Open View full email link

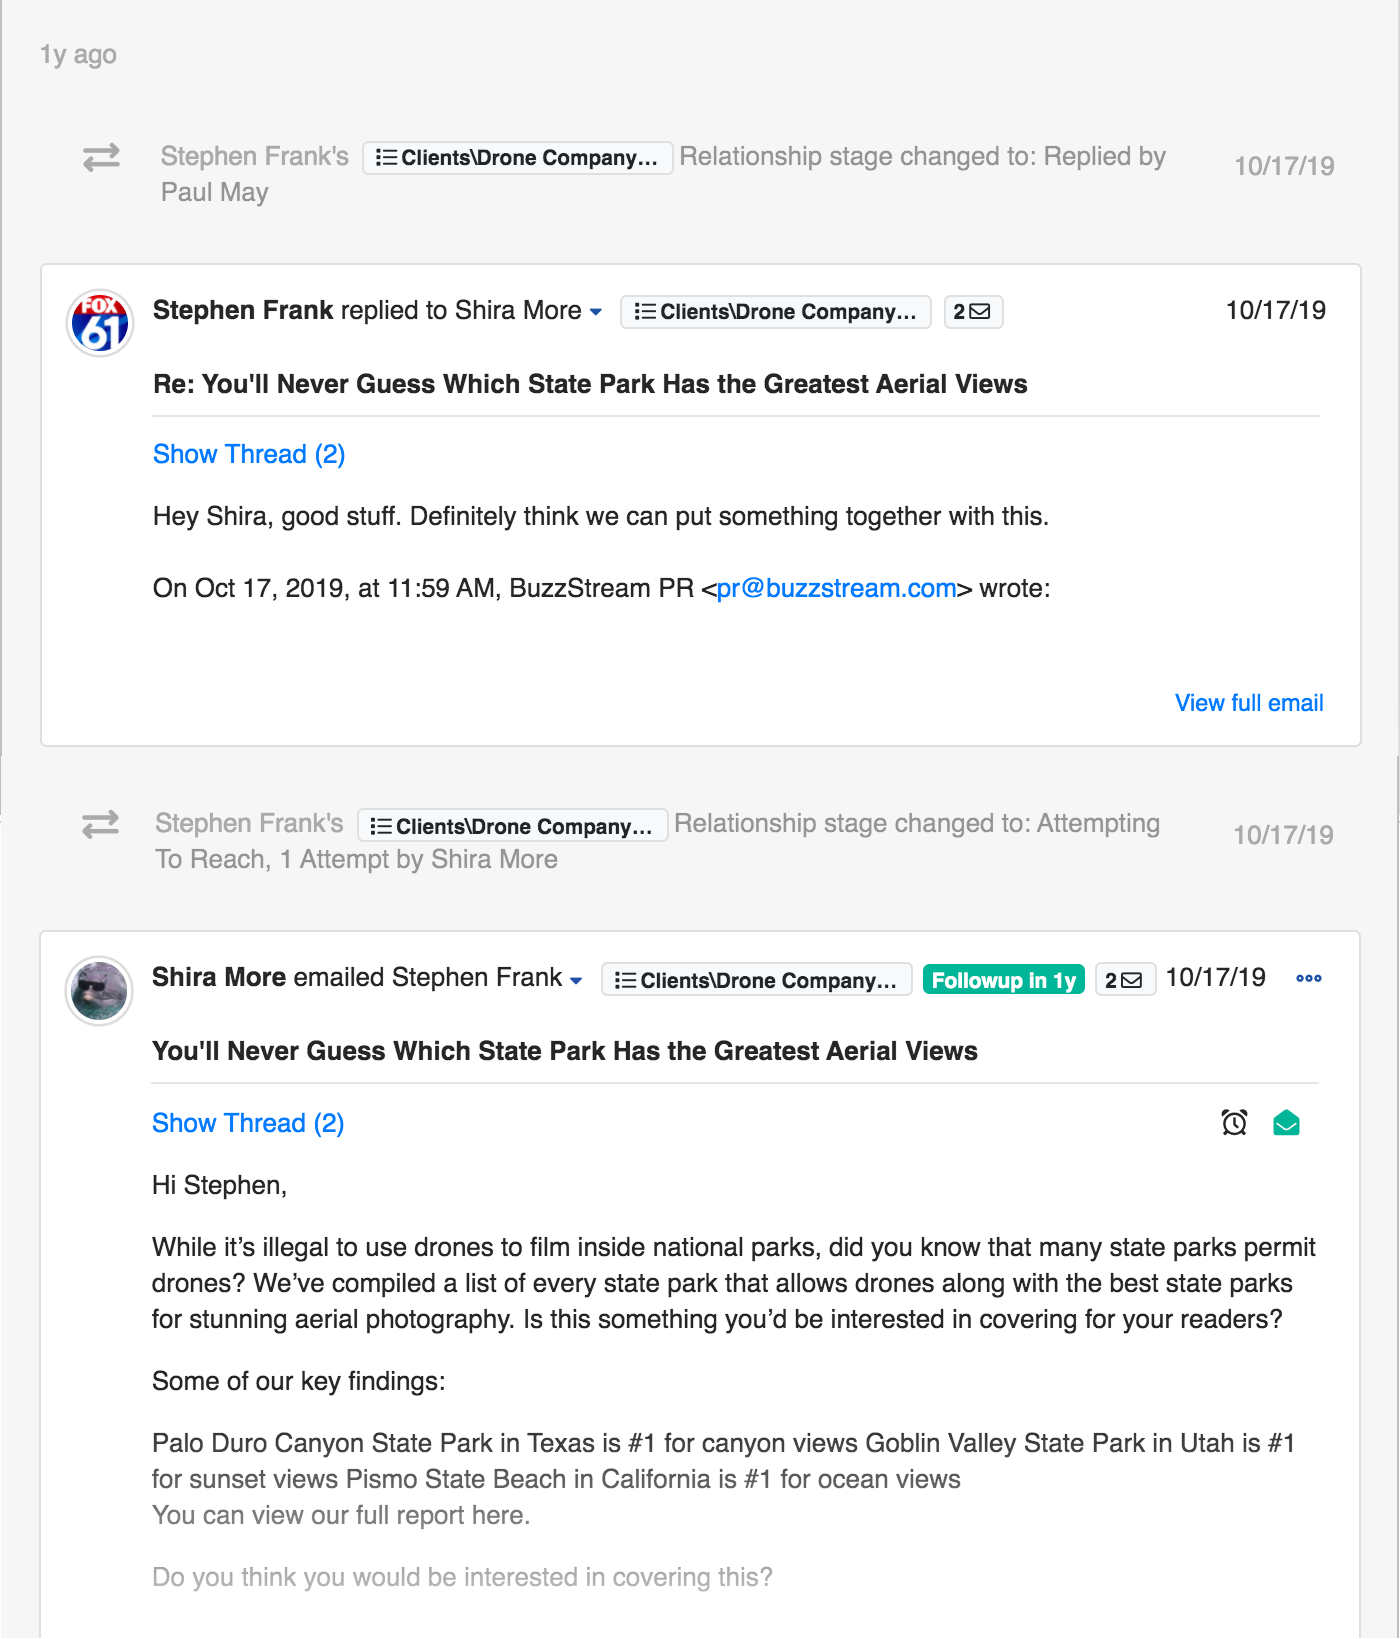click(x=1248, y=703)
